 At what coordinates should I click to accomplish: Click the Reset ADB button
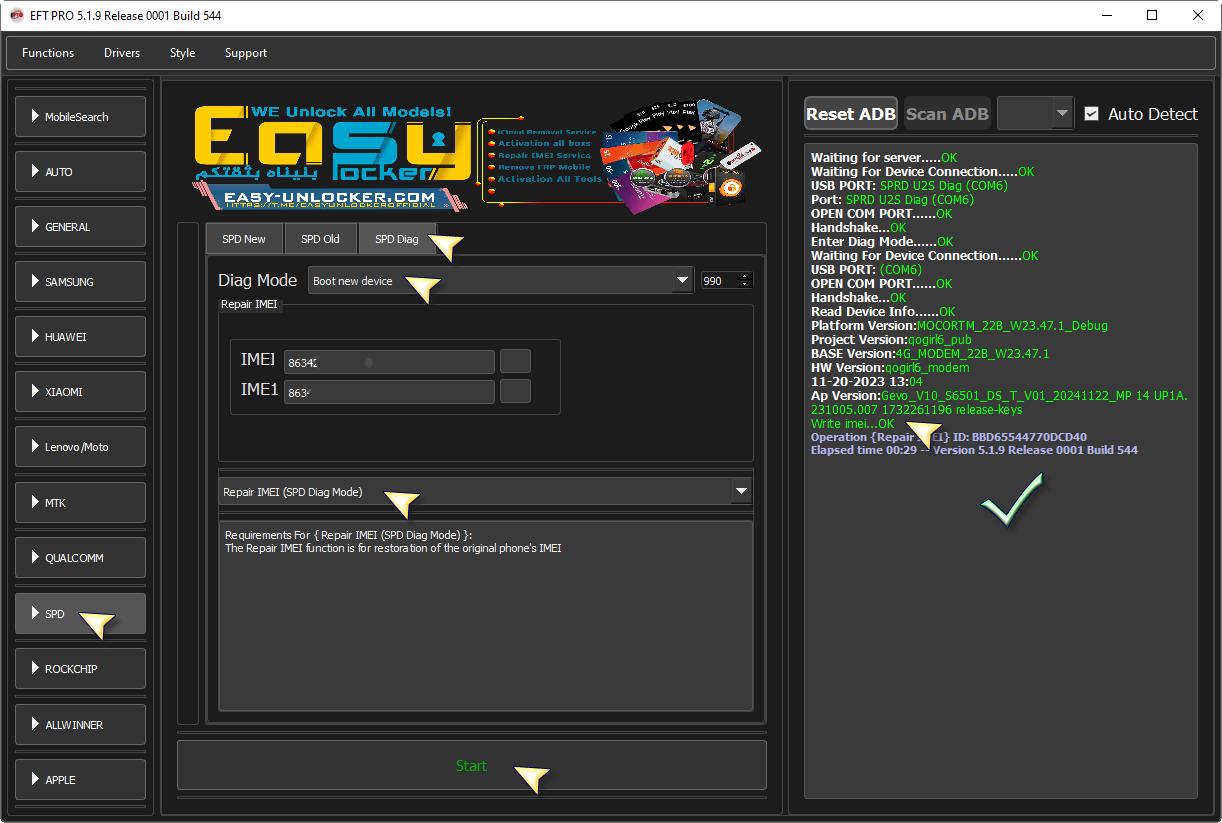(851, 114)
